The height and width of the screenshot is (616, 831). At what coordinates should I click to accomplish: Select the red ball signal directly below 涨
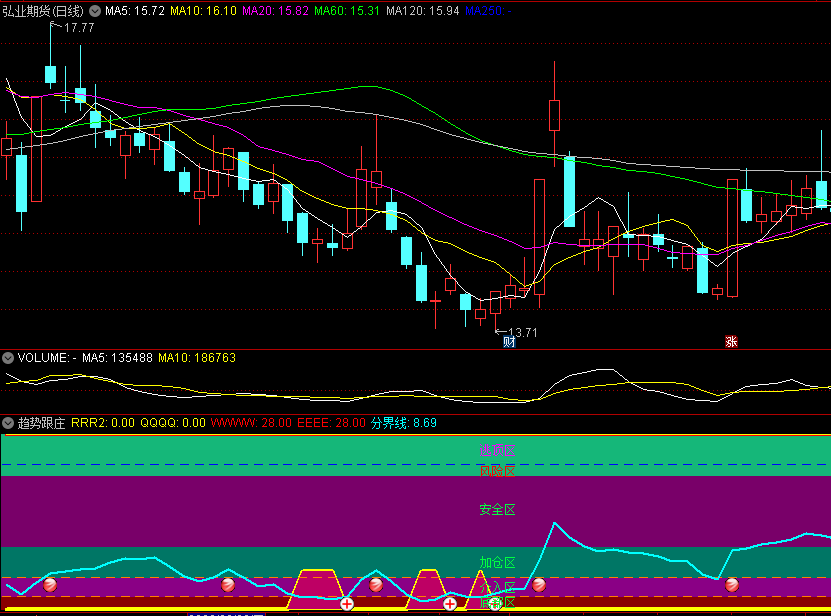click(732, 585)
